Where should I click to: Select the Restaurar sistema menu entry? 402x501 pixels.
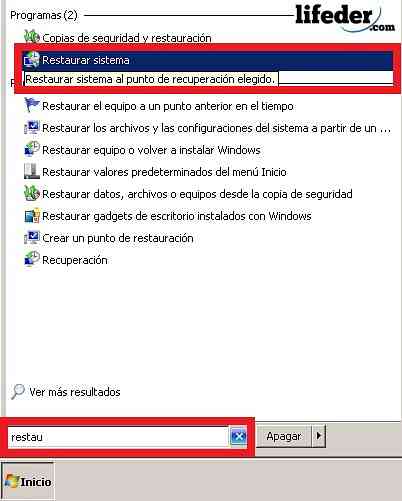(x=208, y=60)
